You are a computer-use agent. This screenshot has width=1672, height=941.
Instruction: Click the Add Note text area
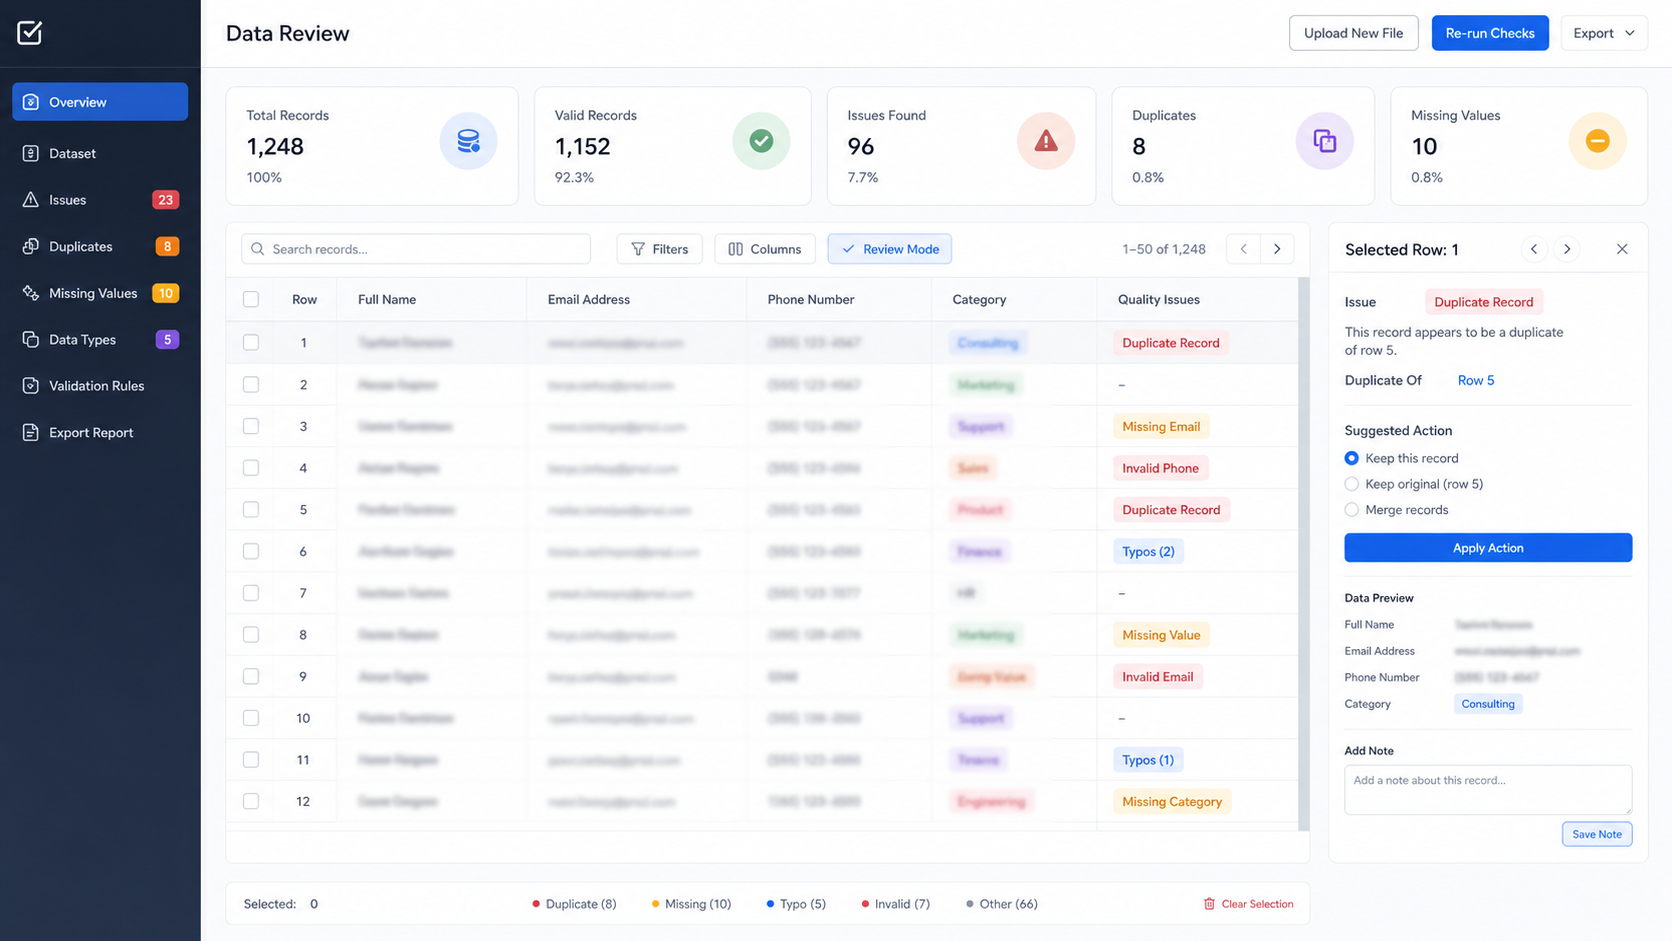point(1488,790)
